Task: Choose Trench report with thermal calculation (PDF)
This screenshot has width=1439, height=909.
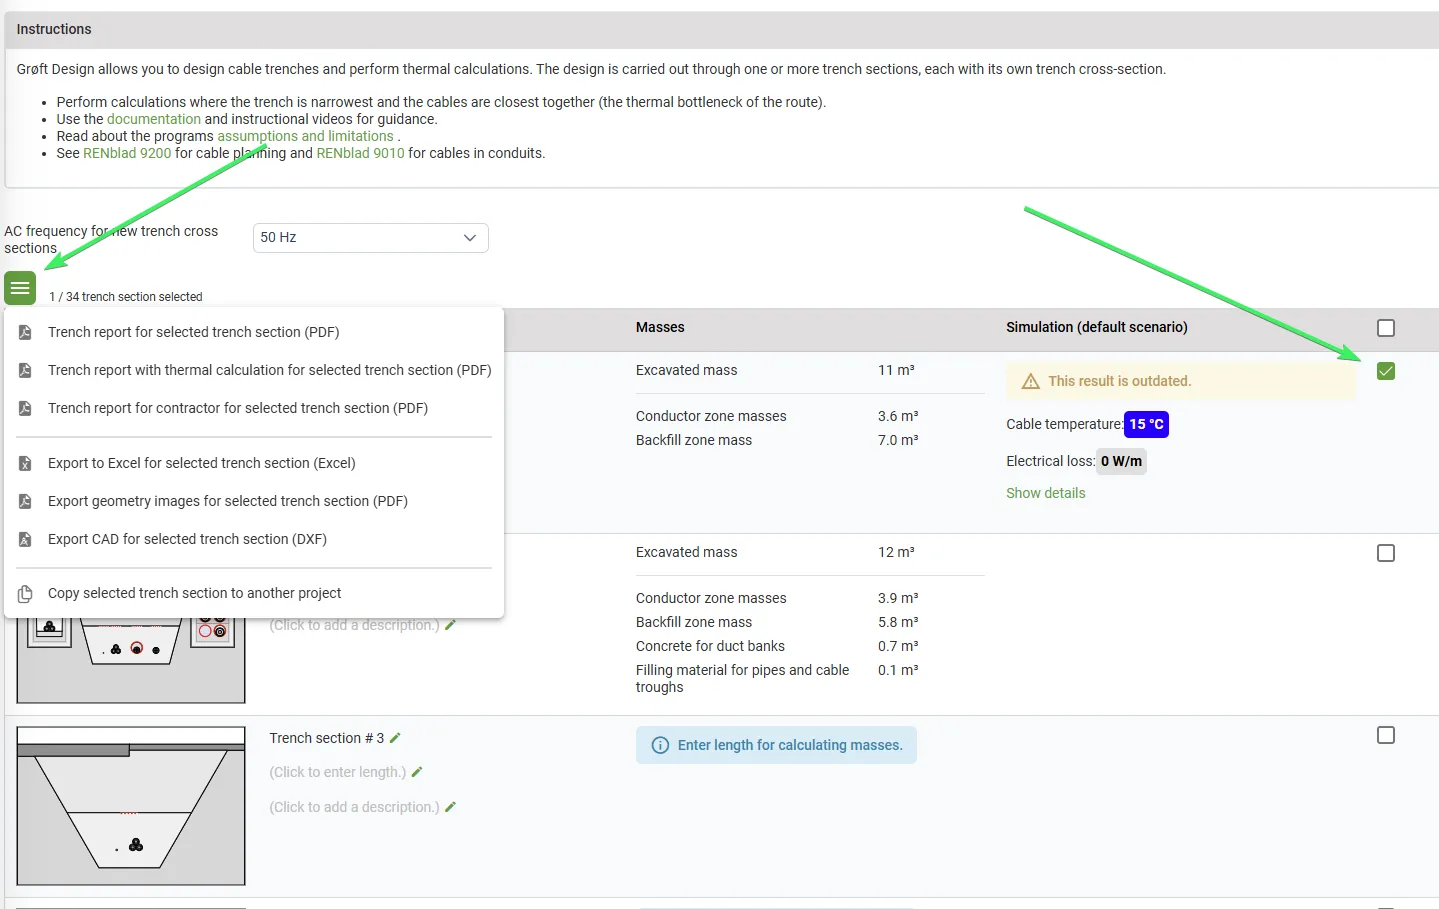Action: pos(269,370)
